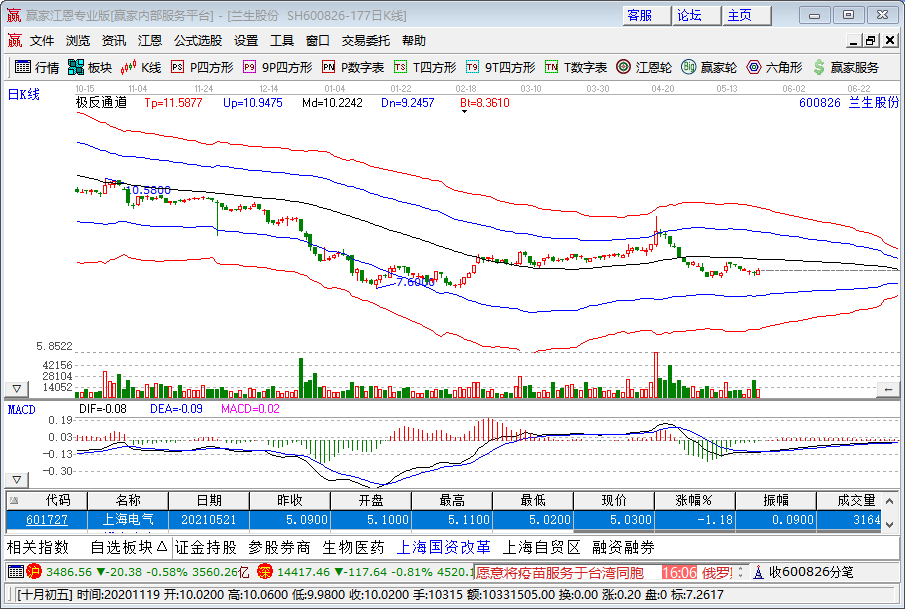Click the 赢 logo in the menu bar
The height and width of the screenshot is (609, 905).
[x=14, y=40]
